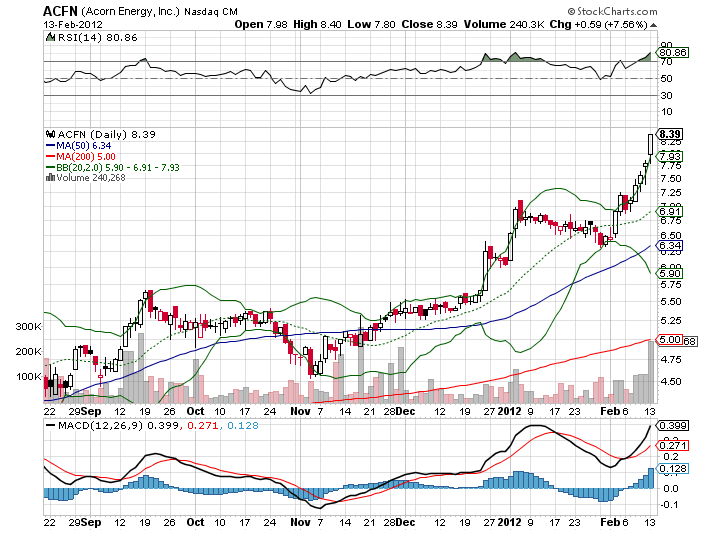Click the Volume 240.3K header value
The width and height of the screenshot is (709, 536).
click(x=504, y=24)
